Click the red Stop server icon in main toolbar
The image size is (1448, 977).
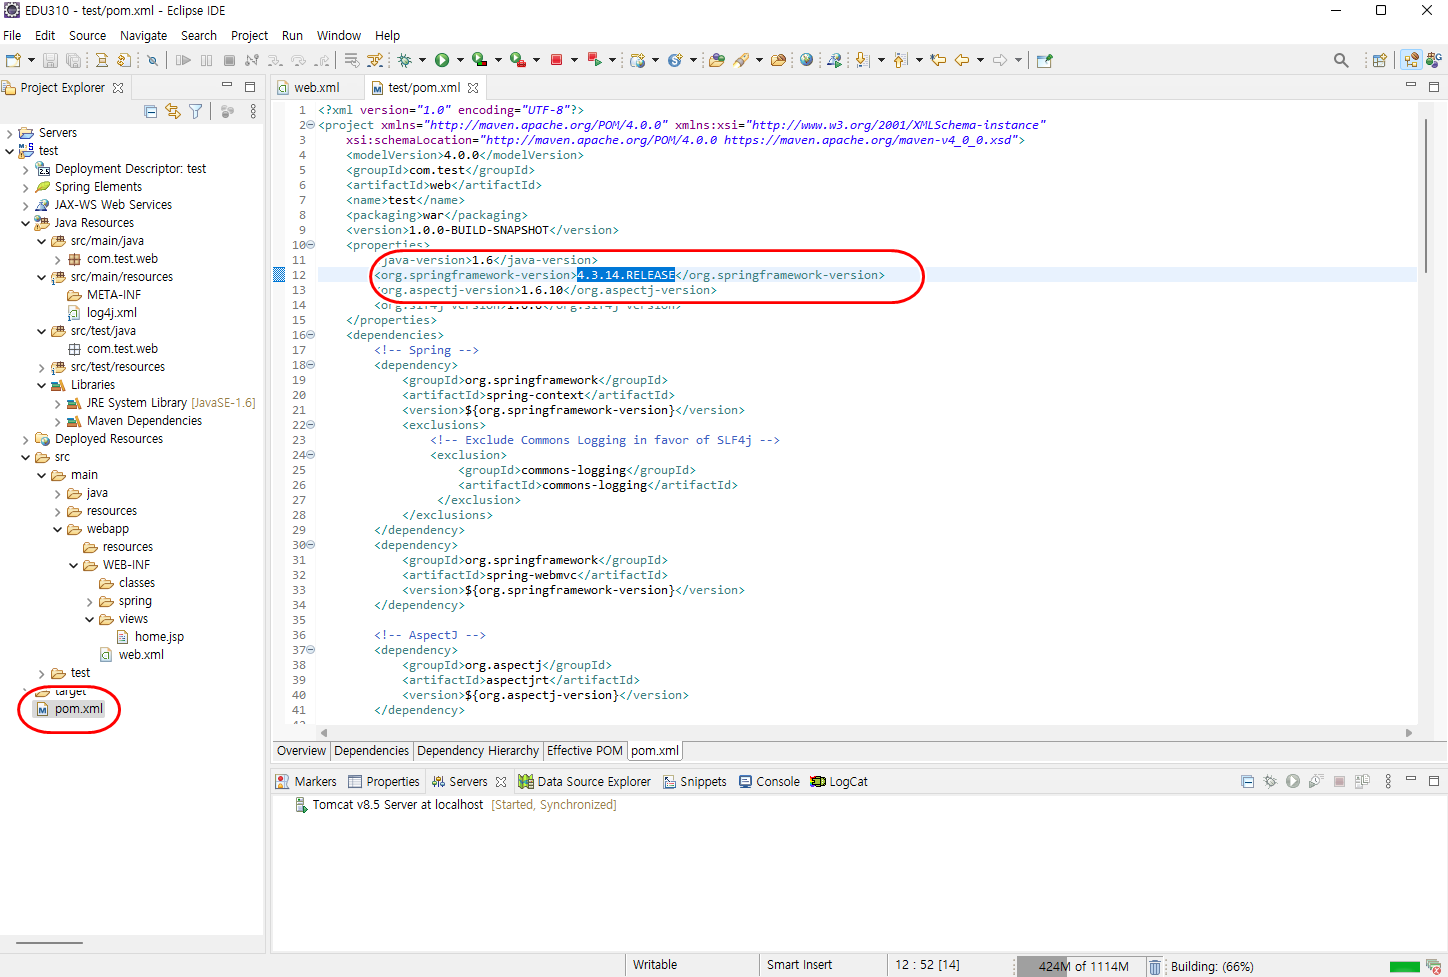[557, 60]
